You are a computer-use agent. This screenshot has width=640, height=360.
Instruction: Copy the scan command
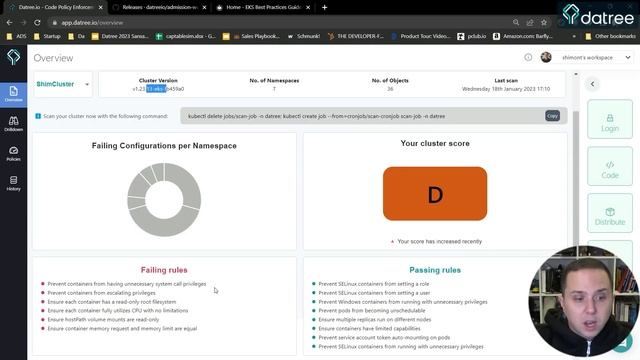click(x=552, y=116)
